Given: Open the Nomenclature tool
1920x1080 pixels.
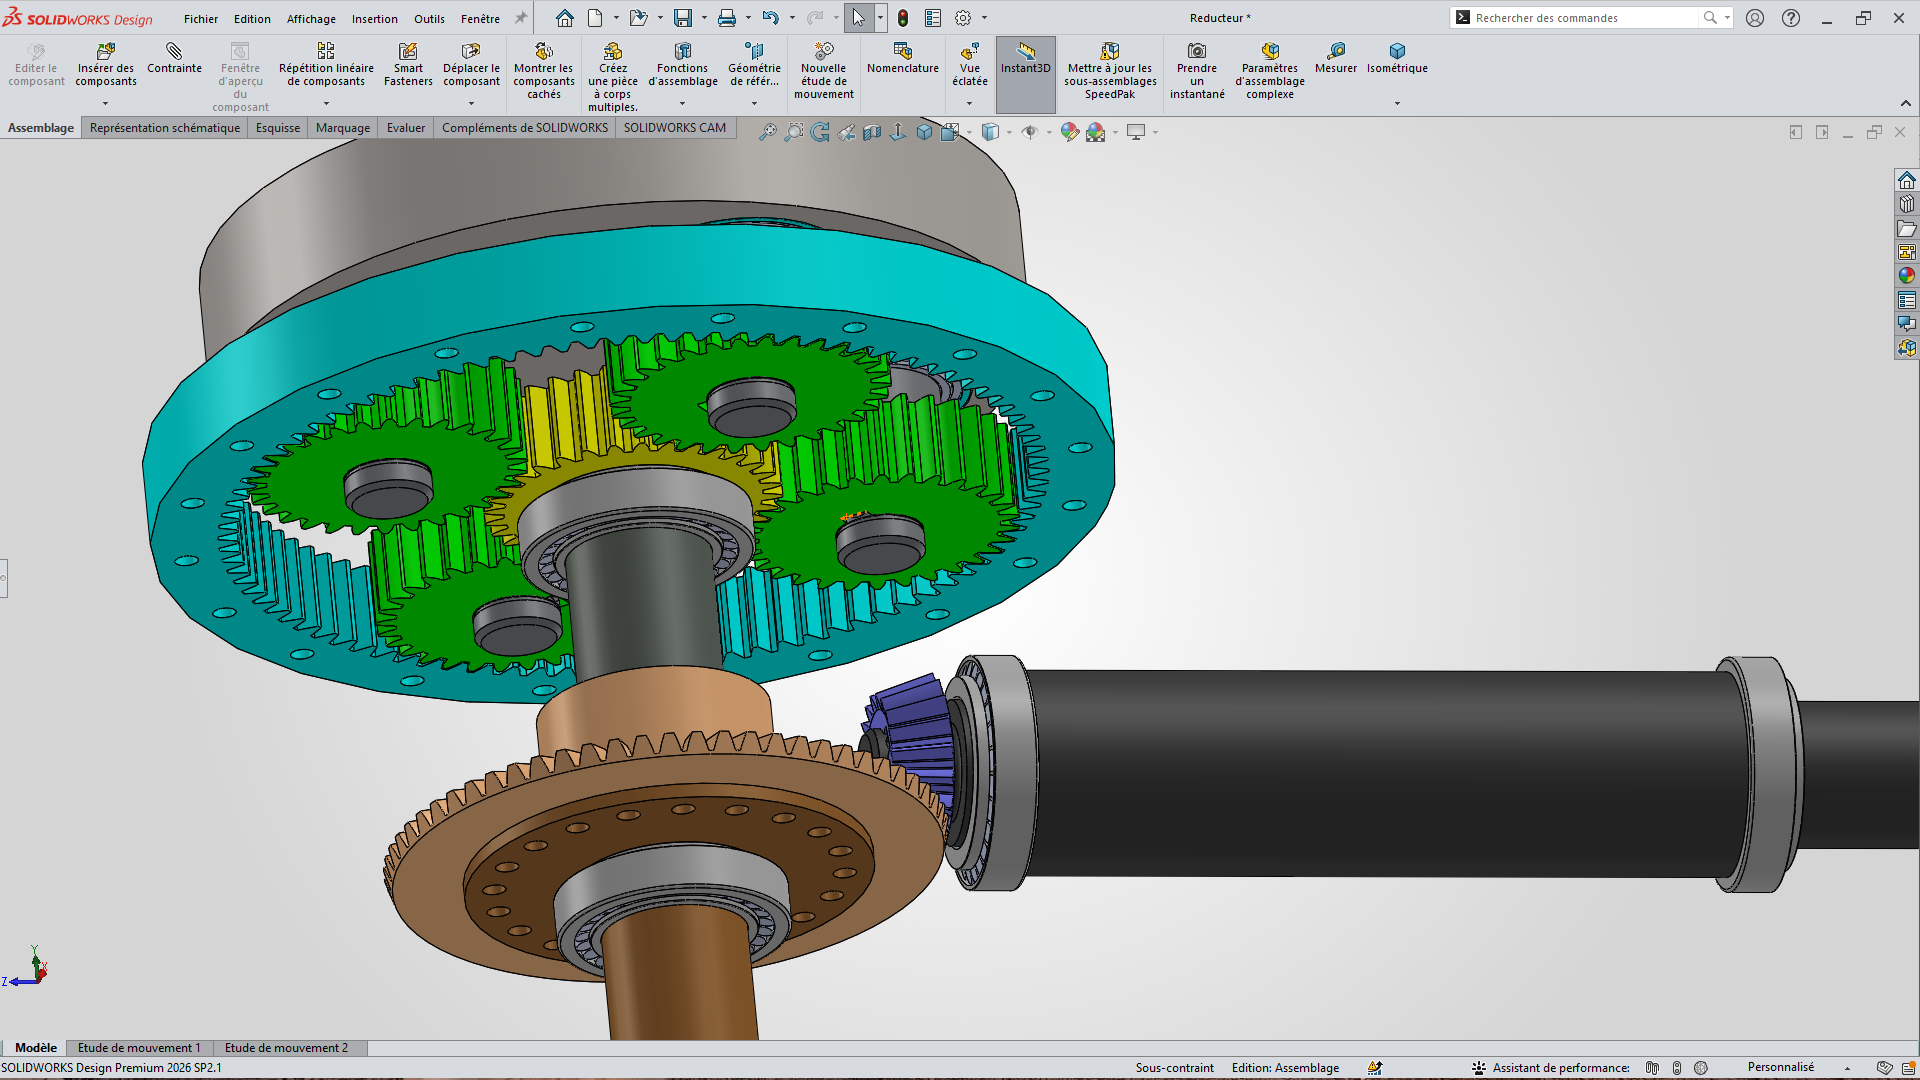Looking at the screenshot, I should point(903,58).
